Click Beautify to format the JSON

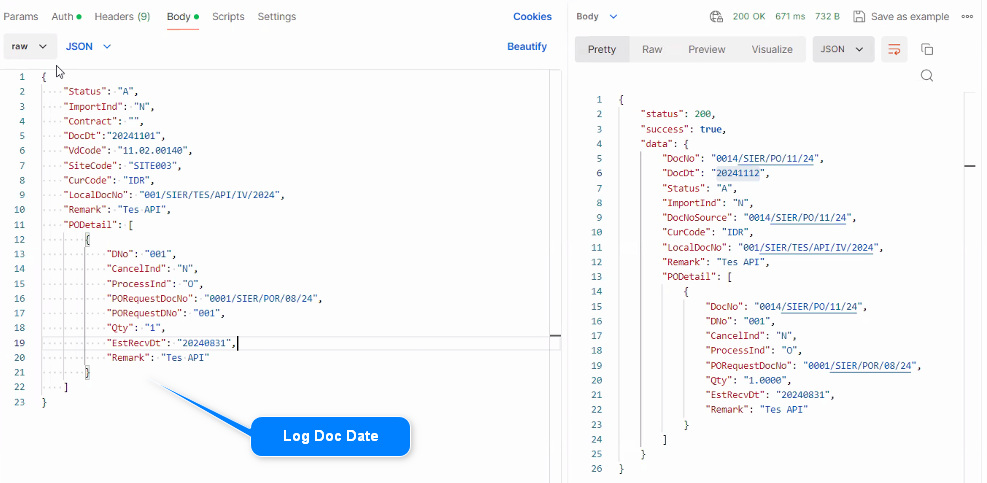pyautogui.click(x=527, y=46)
